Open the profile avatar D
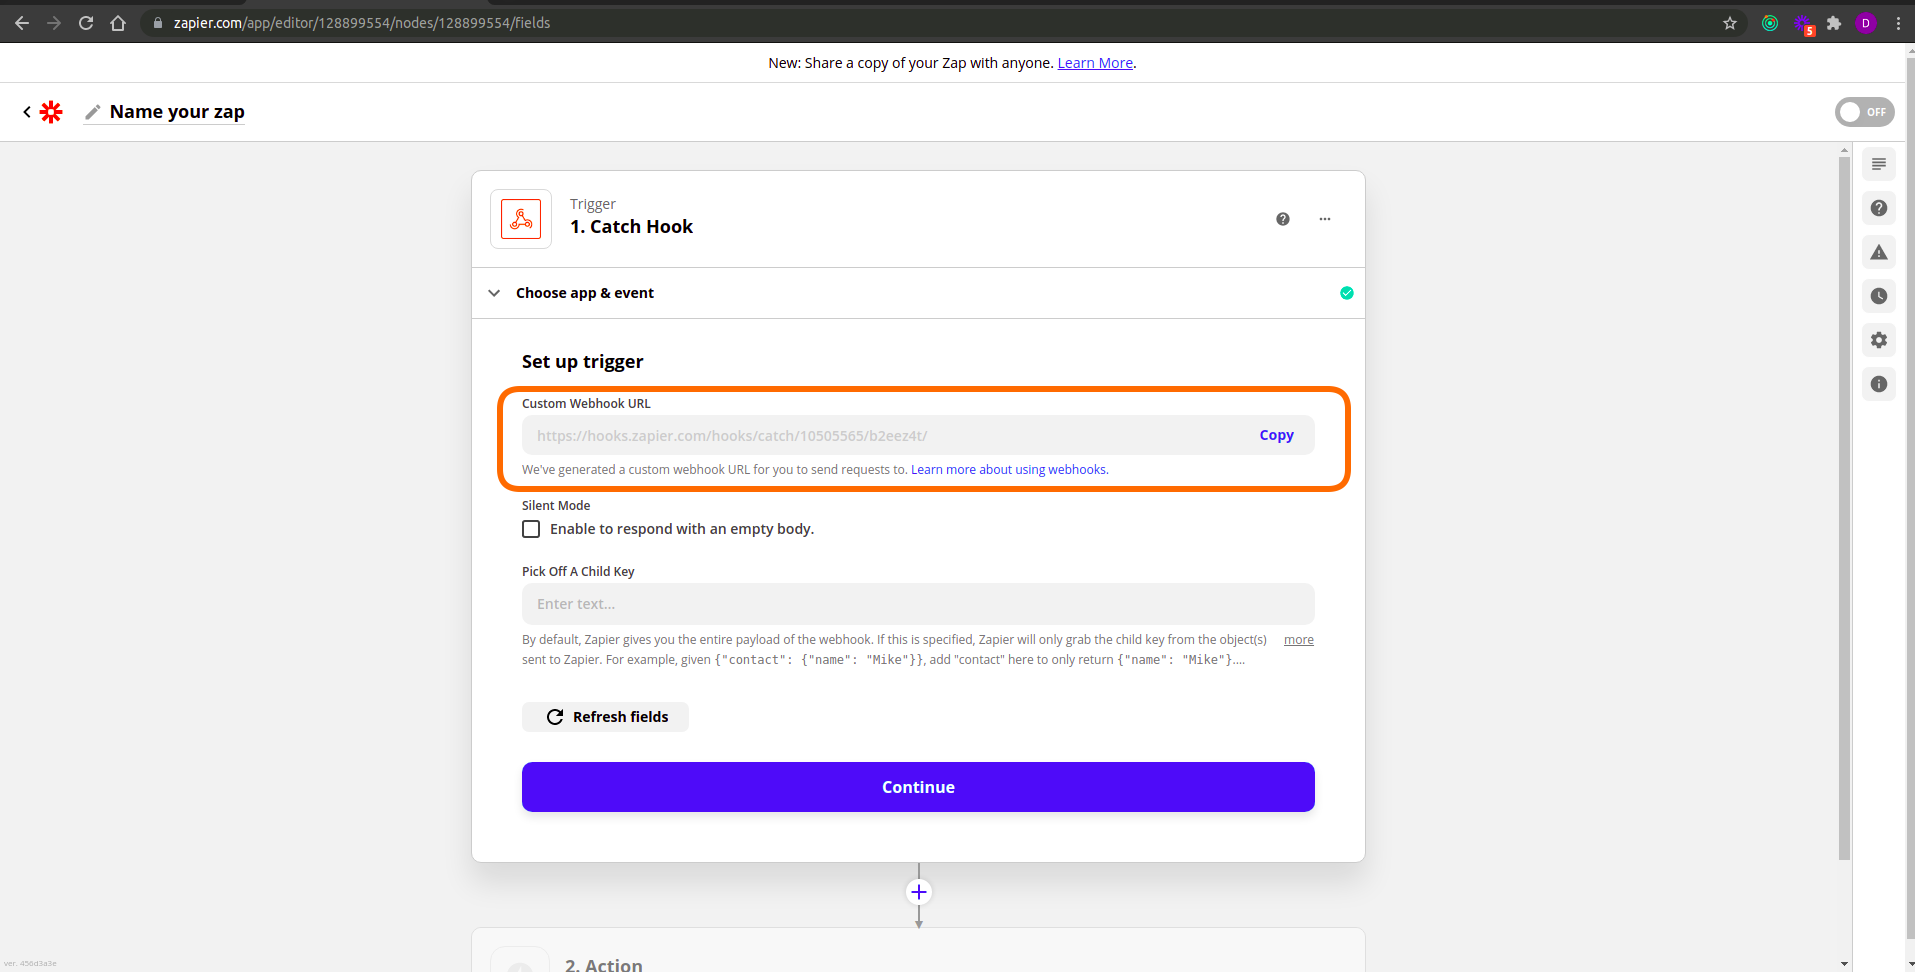 point(1866,23)
